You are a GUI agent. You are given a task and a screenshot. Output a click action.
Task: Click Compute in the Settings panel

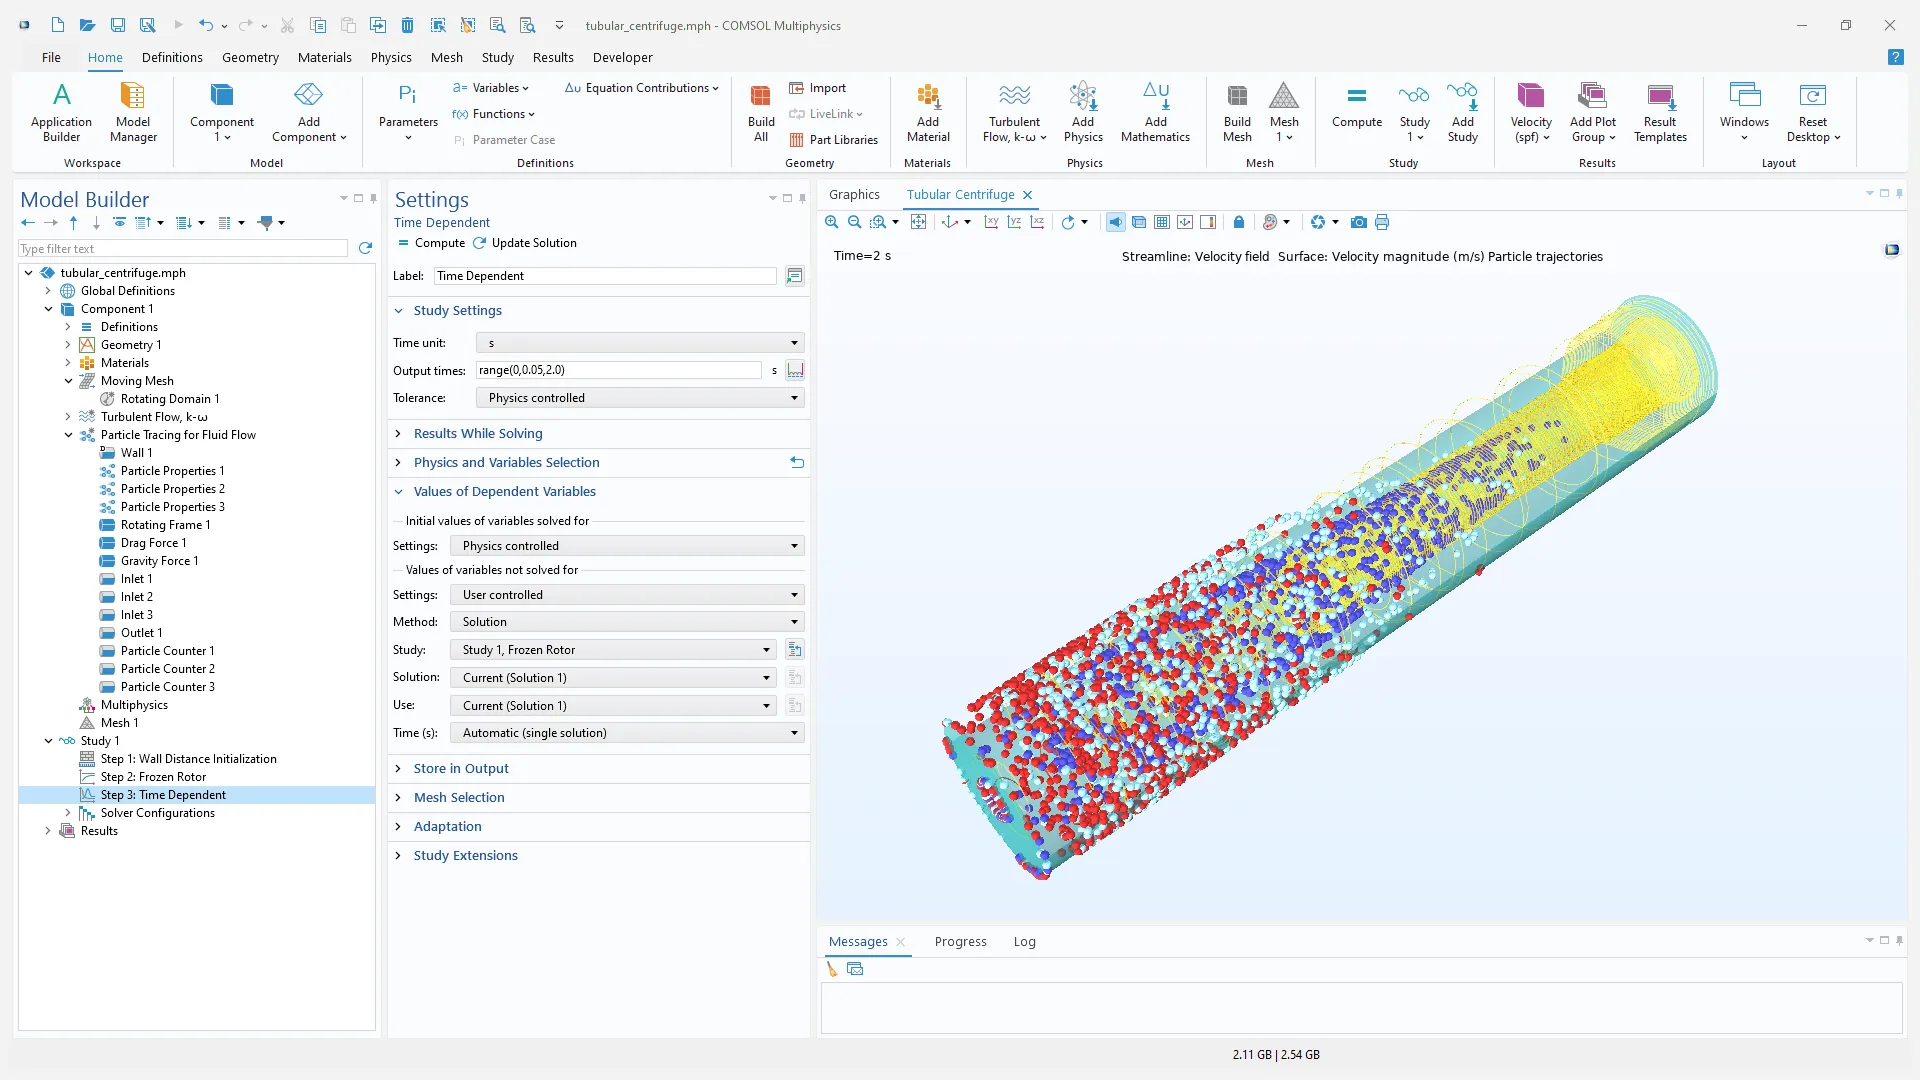(431, 243)
